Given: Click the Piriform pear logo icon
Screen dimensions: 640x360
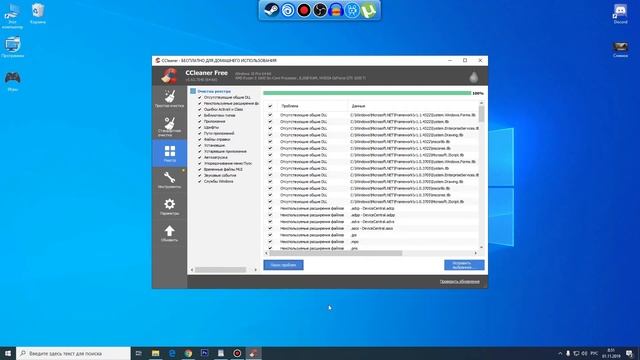Looking at the screenshot, I should pos(473,77).
